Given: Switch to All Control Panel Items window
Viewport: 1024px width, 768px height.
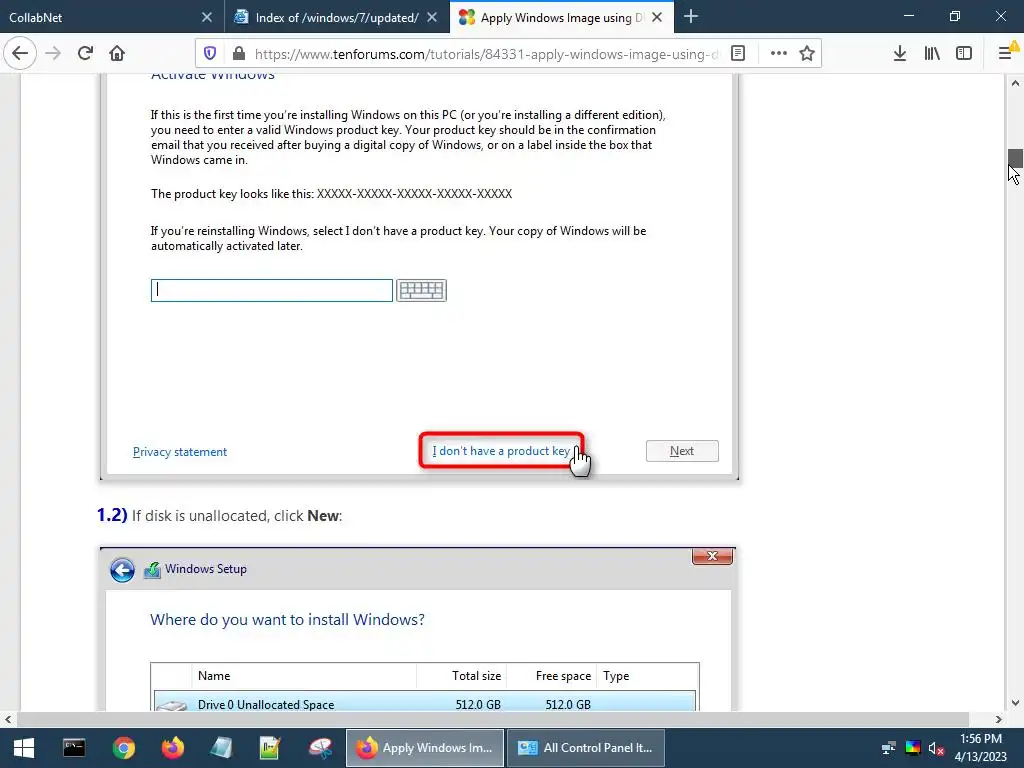Looking at the screenshot, I should [x=586, y=748].
